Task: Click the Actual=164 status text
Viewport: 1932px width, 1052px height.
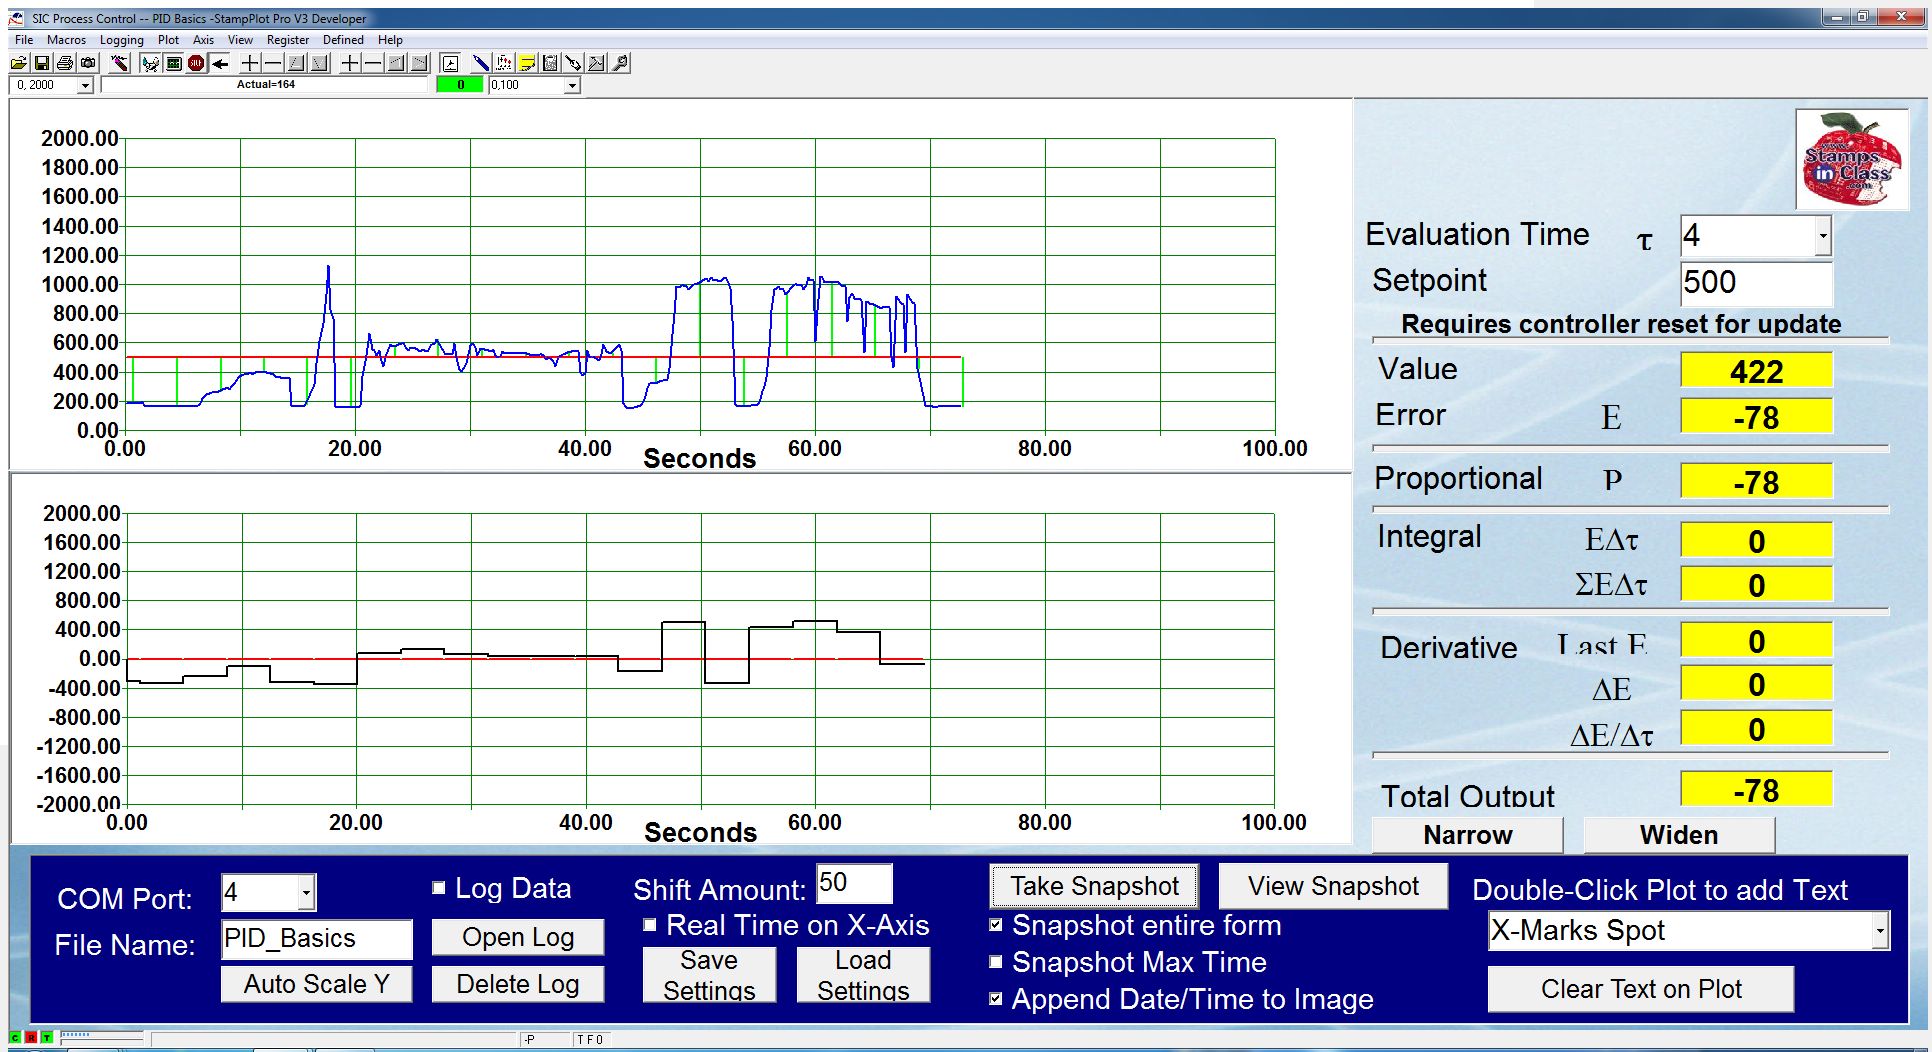Action: tap(266, 85)
